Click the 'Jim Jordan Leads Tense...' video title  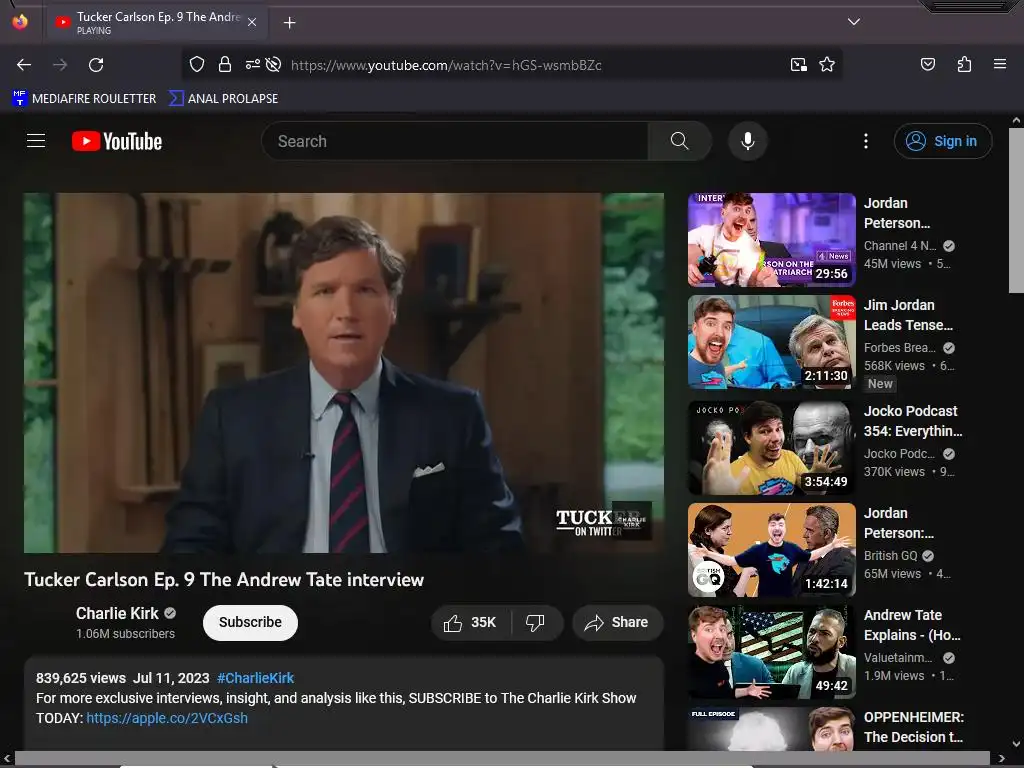click(908, 315)
